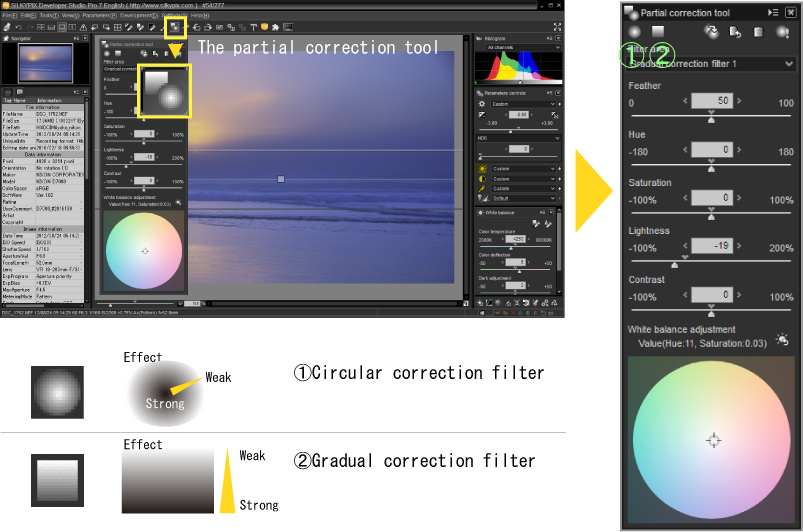Click the text T tool in toolbar
This screenshot has height=532, width=803.
[x=253, y=28]
